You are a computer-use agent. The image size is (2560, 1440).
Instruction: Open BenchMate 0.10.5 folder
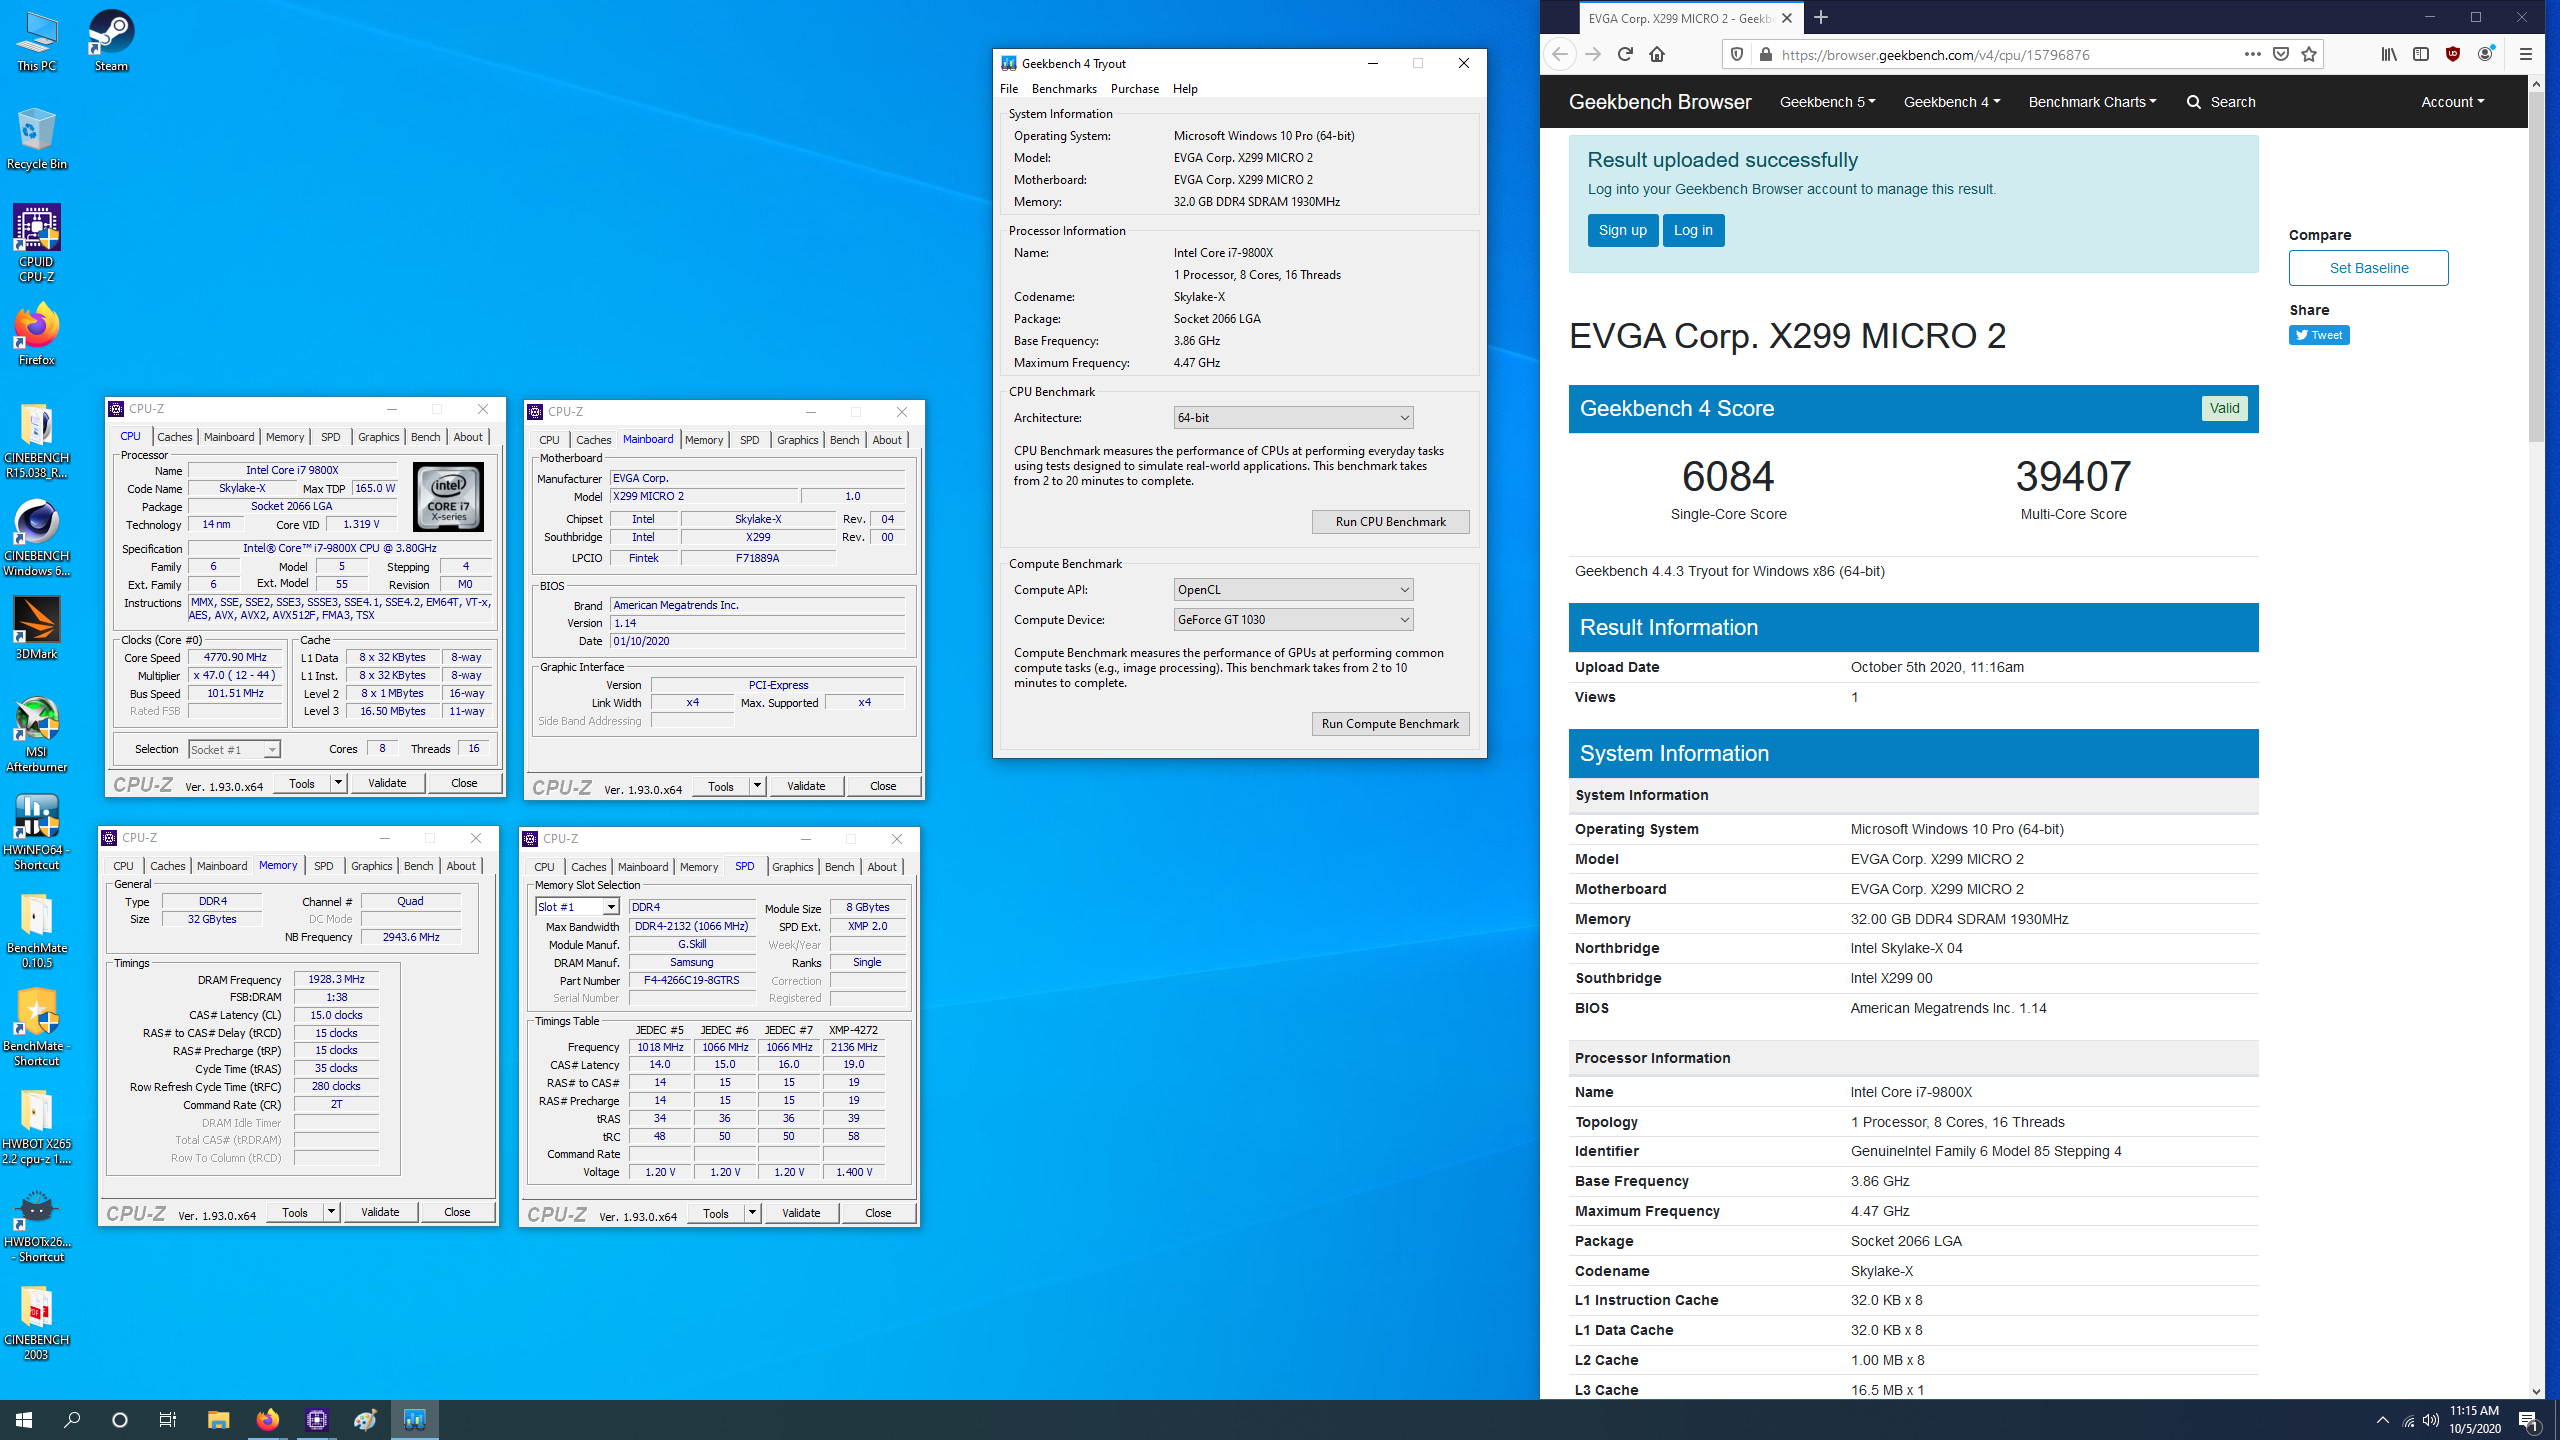[36, 930]
